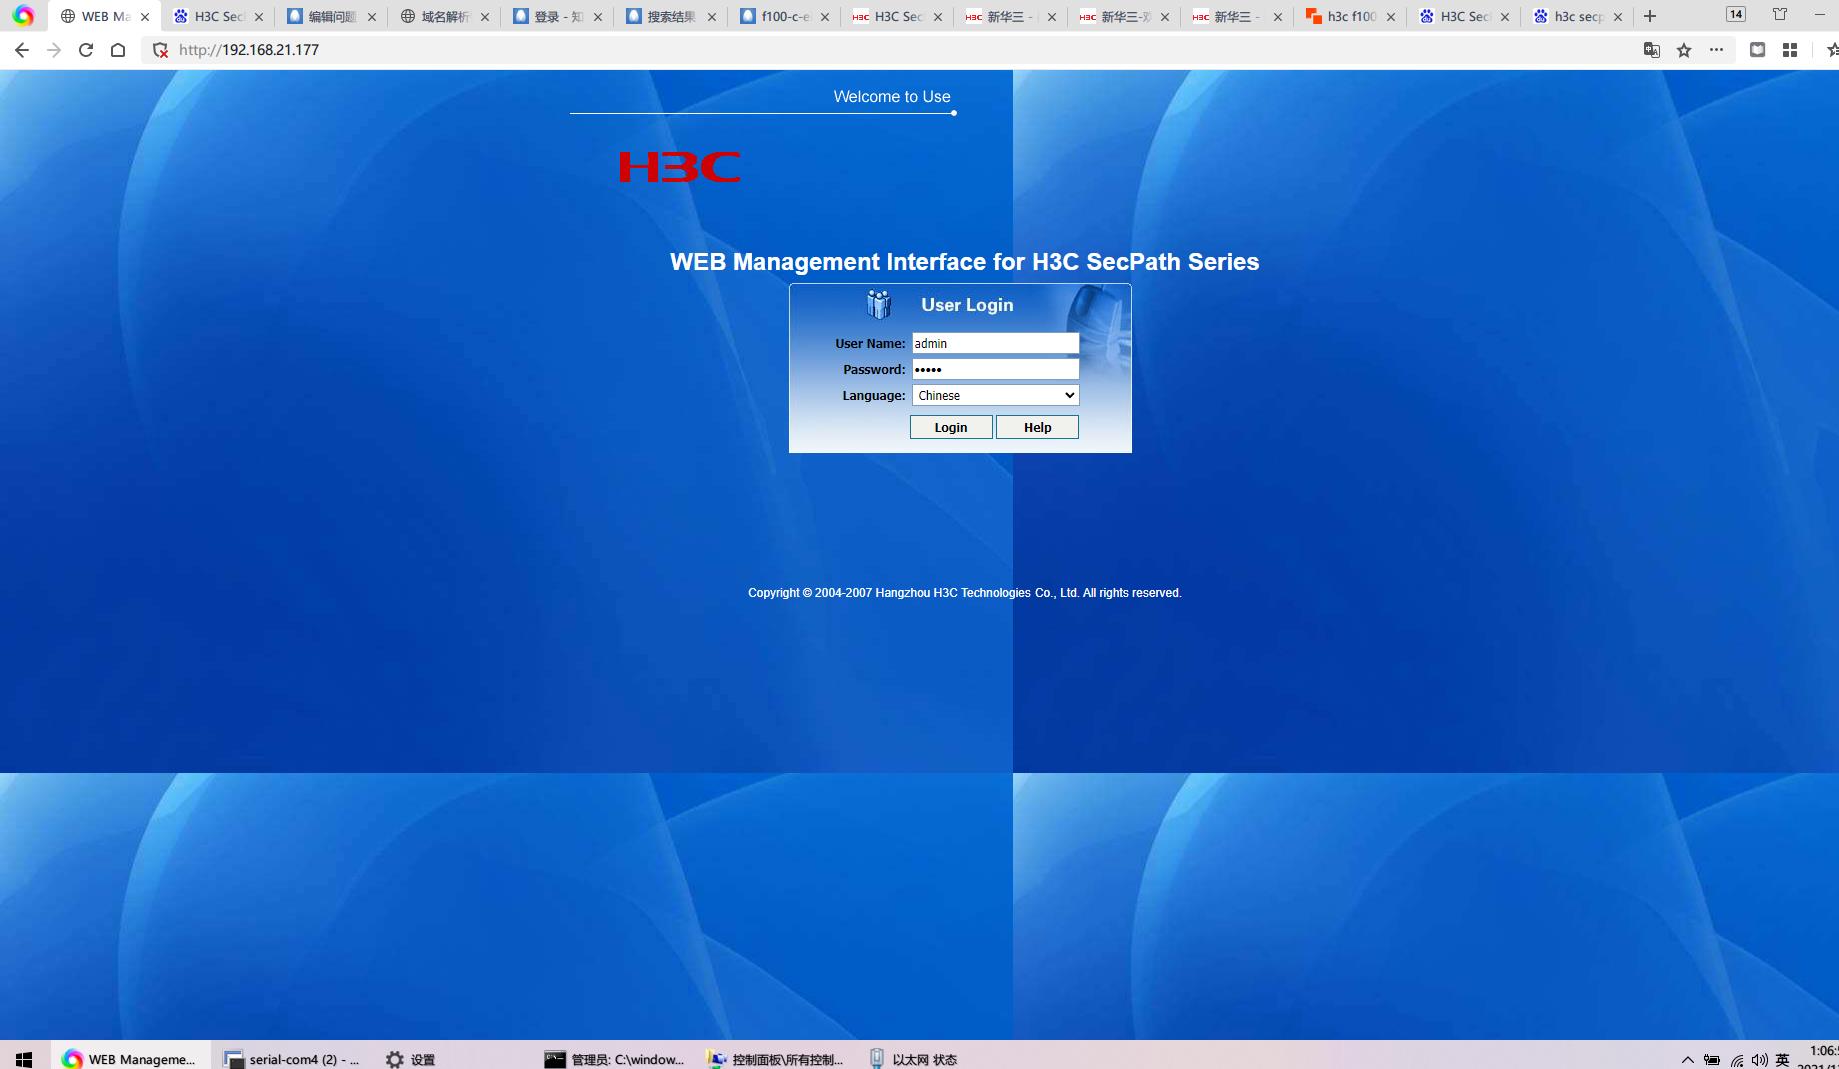Open the 控制面板 taskbar window
The width and height of the screenshot is (1839, 1069).
click(776, 1059)
